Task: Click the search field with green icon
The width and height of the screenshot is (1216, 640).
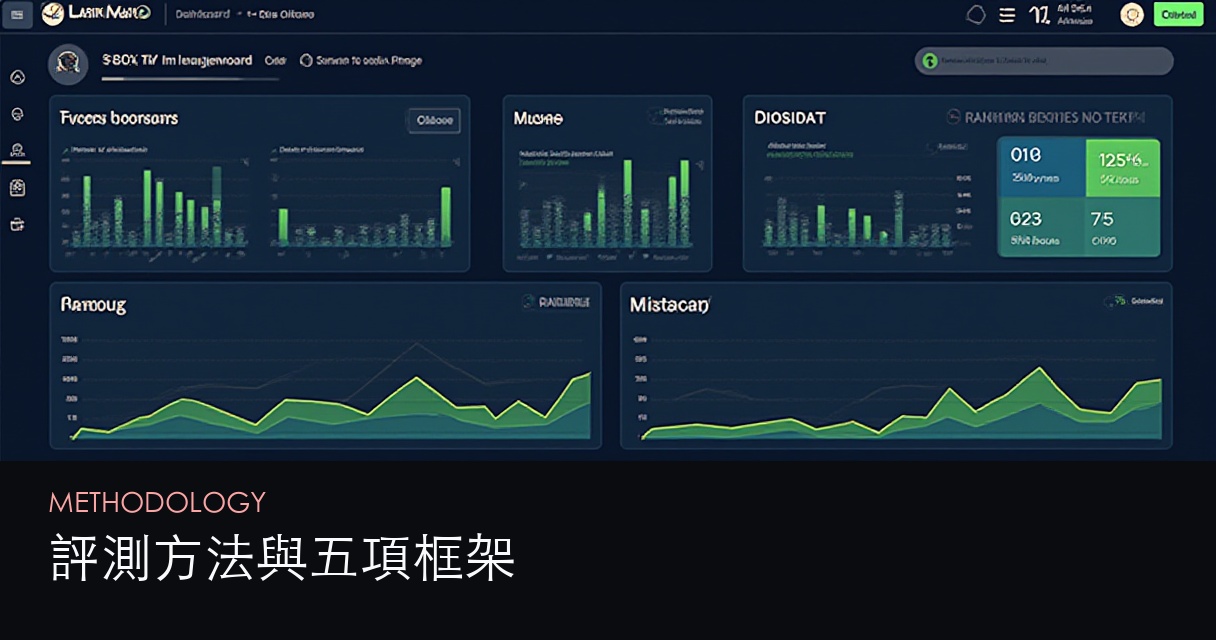Action: pyautogui.click(x=1044, y=61)
